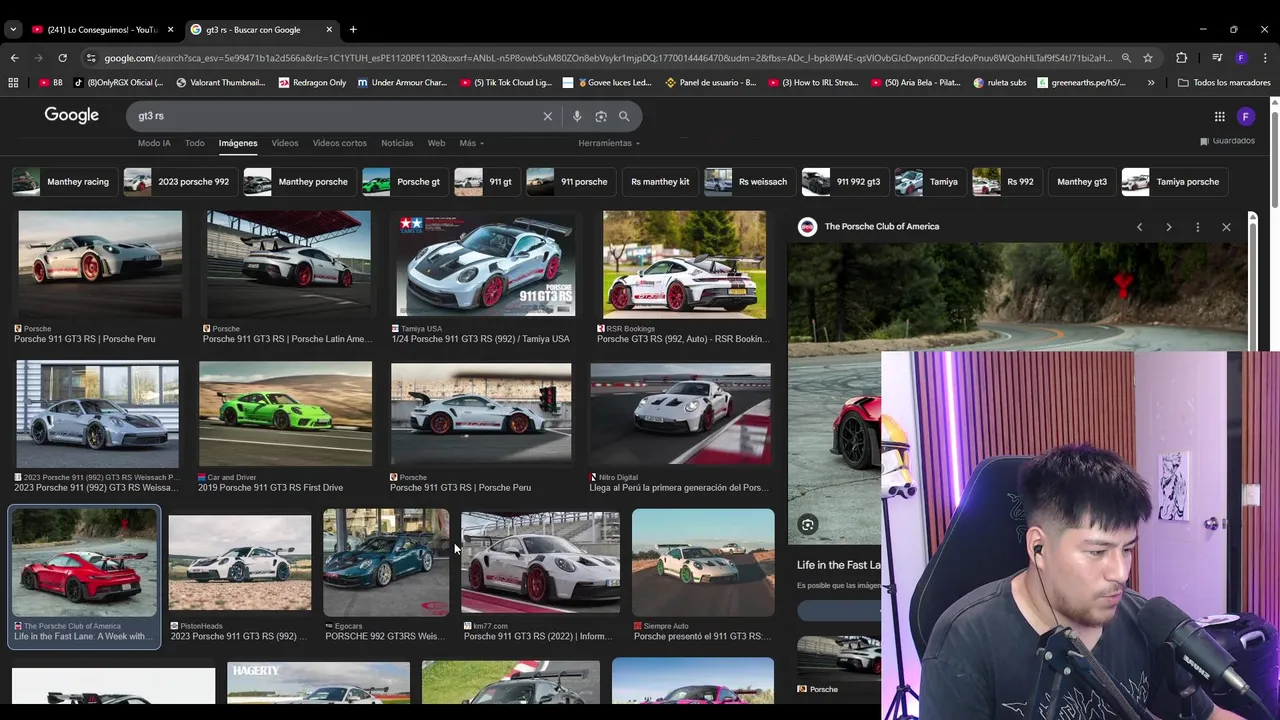
Task: Open Egocars PORSCHE 992 GT3RS thumbnail
Action: click(386, 562)
